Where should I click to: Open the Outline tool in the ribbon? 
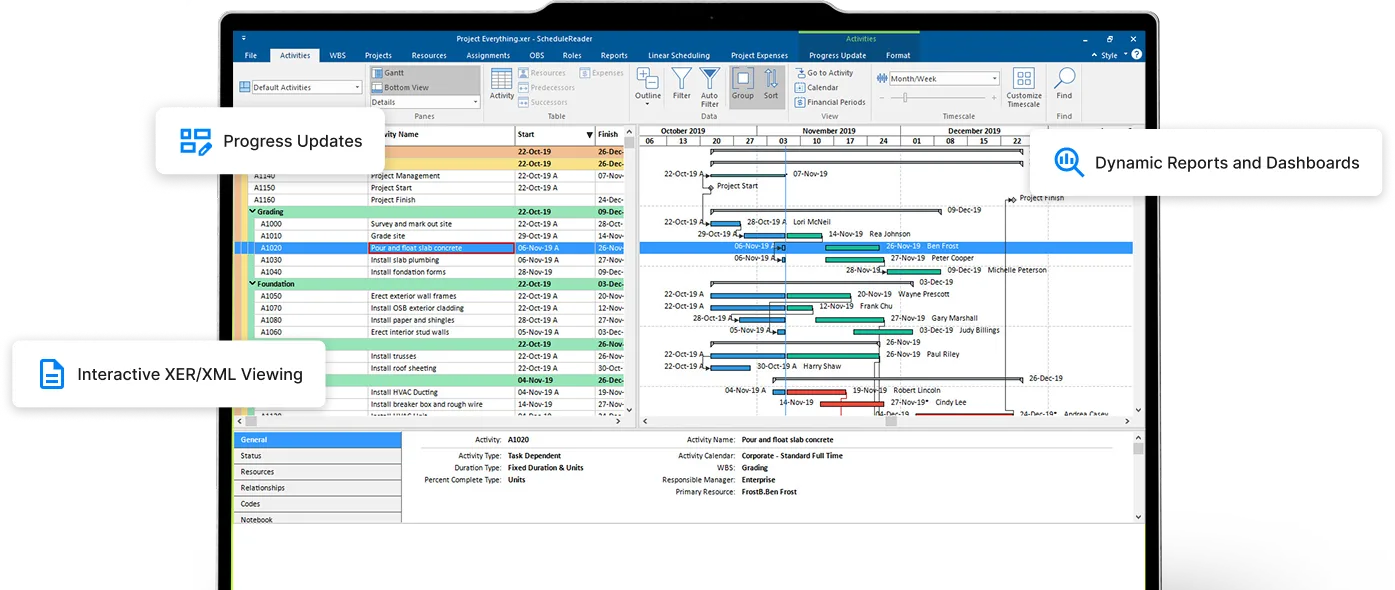(648, 86)
